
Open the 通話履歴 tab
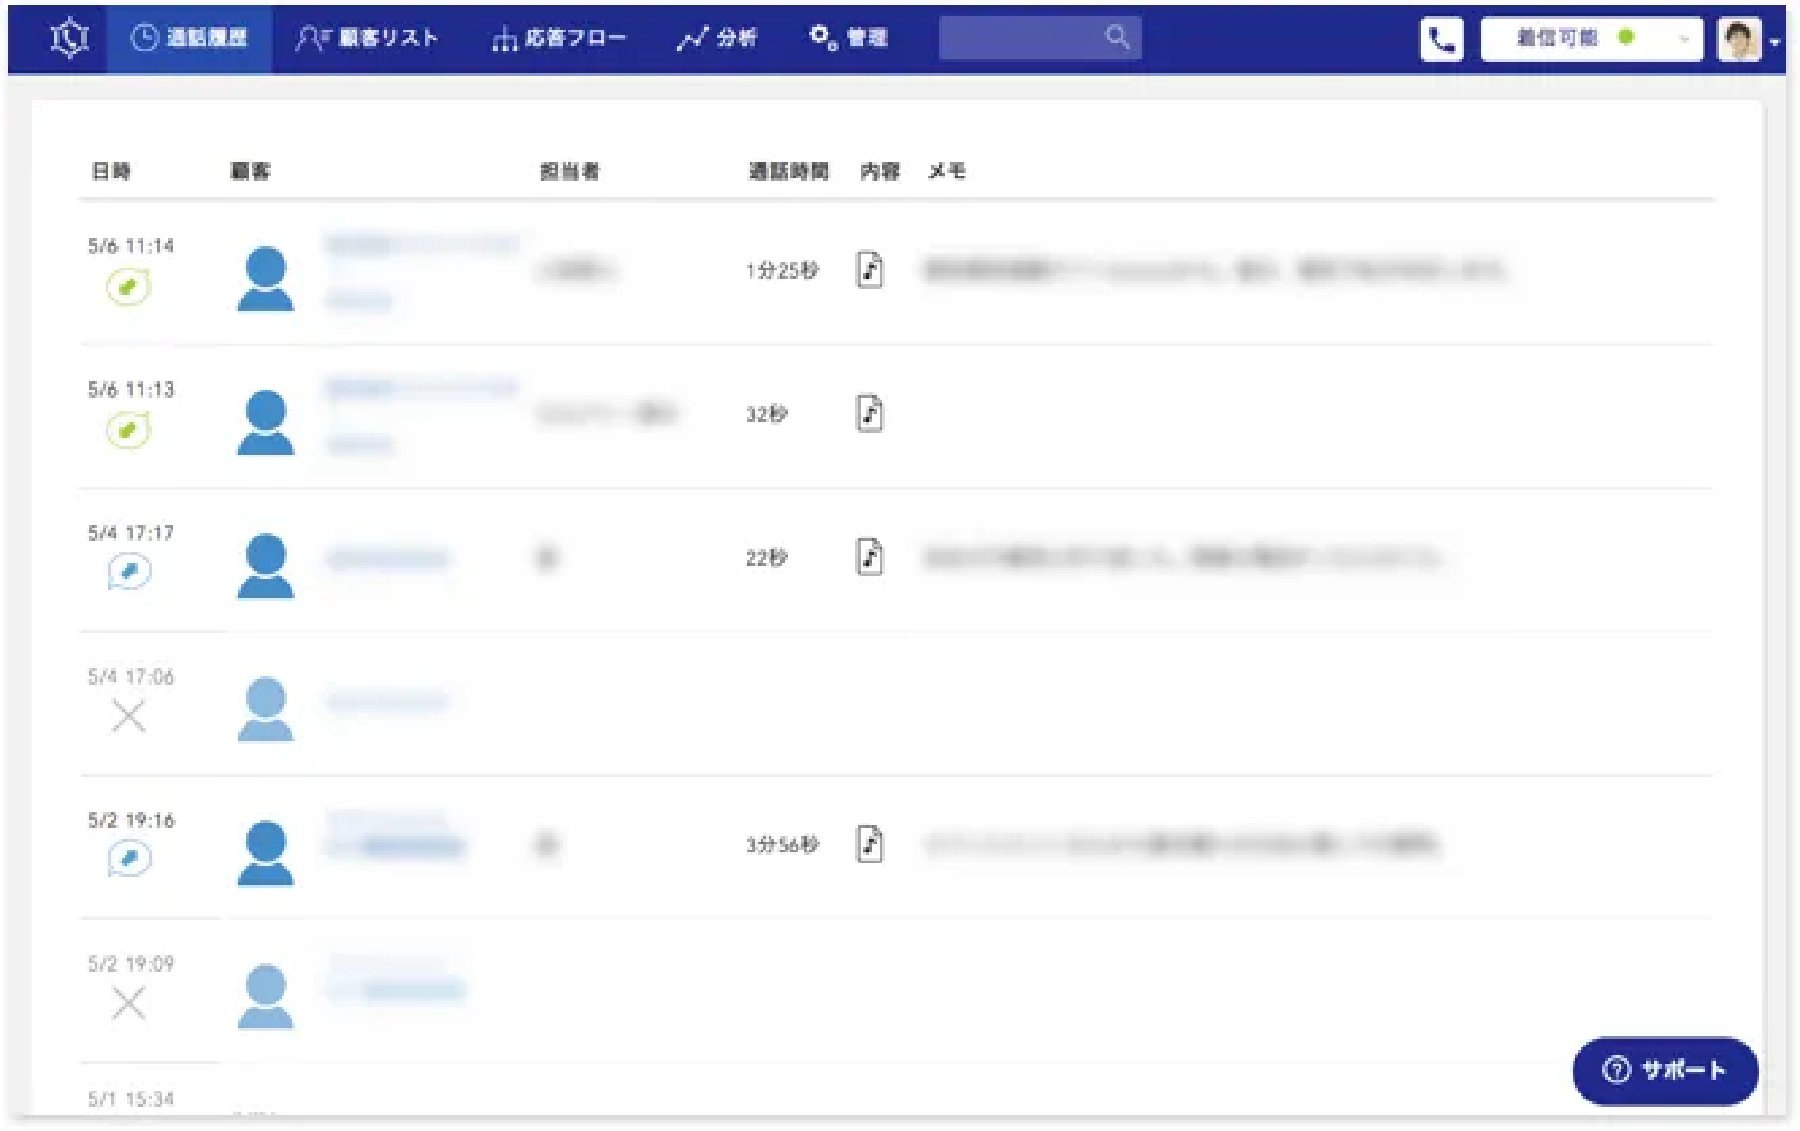click(189, 38)
